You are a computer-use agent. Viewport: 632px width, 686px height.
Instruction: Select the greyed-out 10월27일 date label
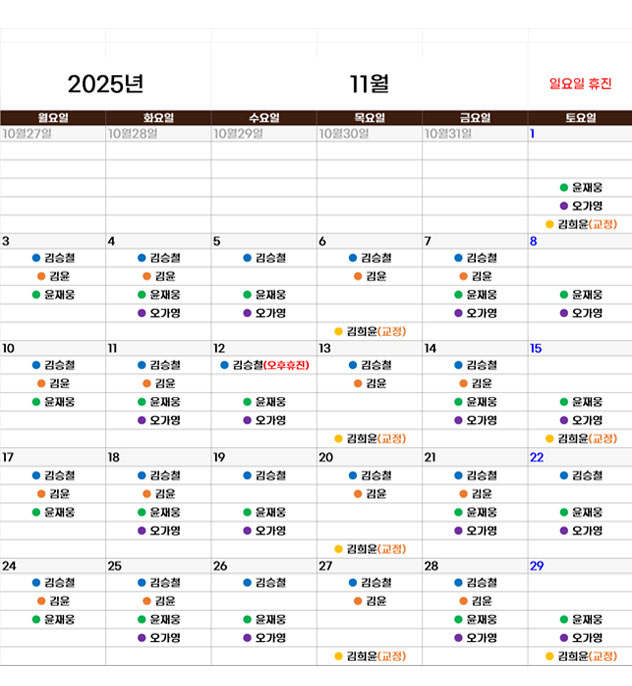tap(27, 133)
